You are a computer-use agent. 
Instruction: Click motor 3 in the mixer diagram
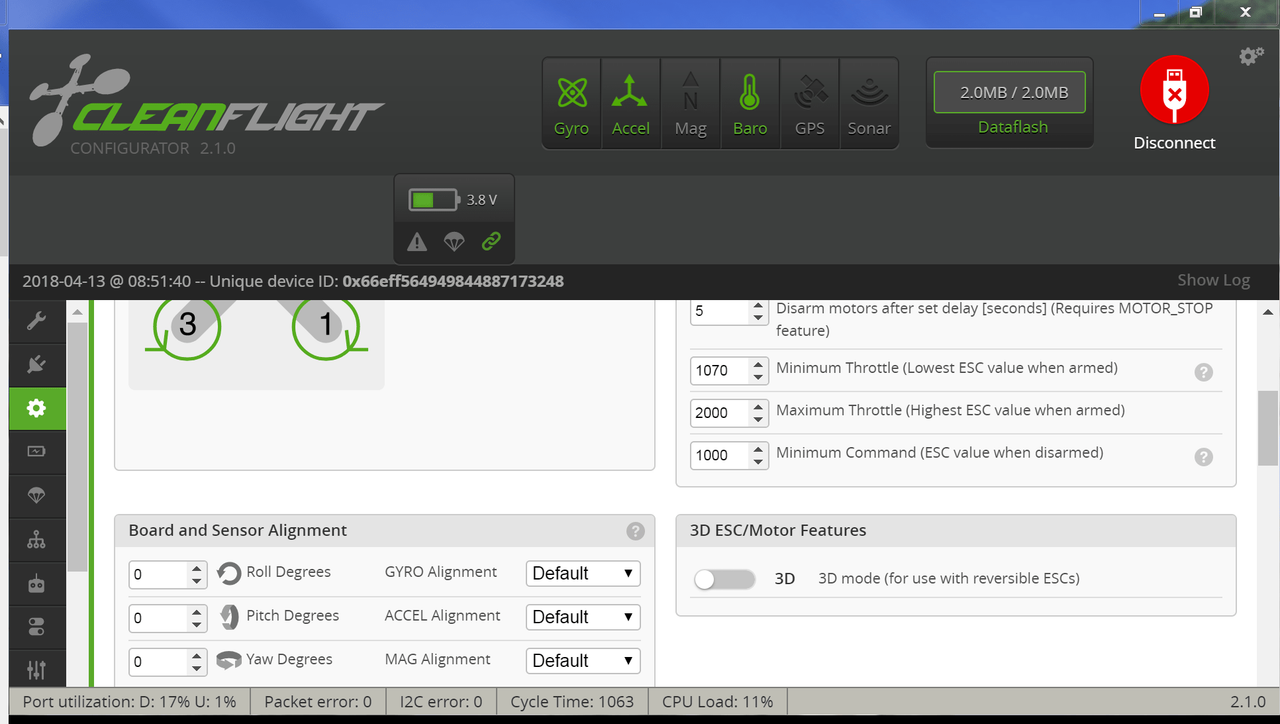point(186,326)
